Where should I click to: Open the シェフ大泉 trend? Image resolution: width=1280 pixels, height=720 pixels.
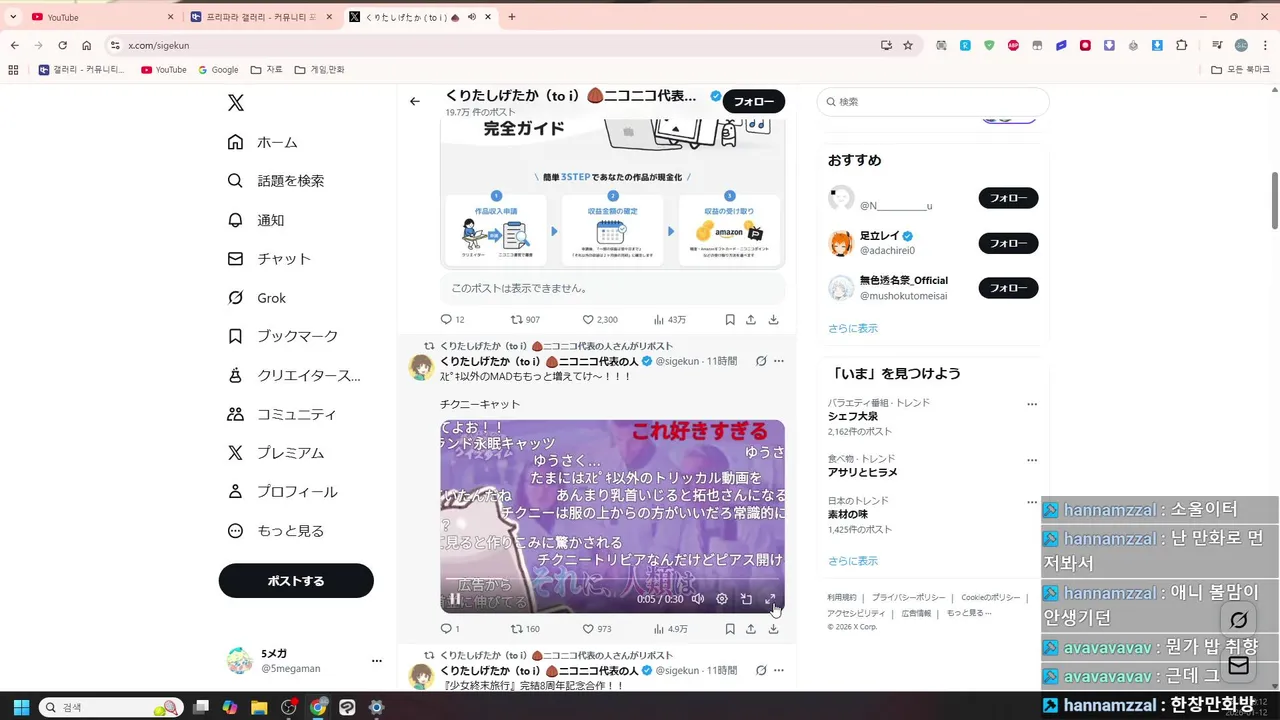click(x=852, y=416)
